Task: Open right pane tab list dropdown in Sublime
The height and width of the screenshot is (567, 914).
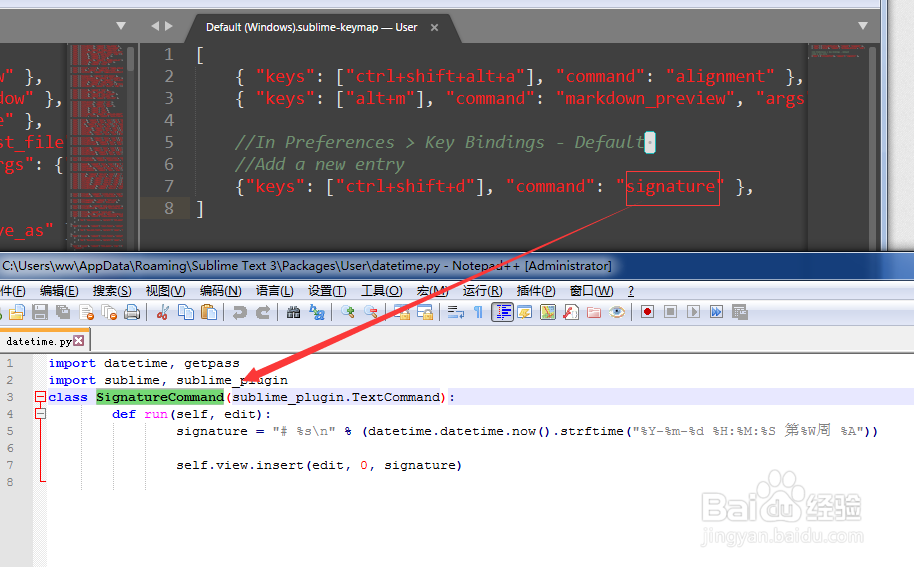Action: pos(863,26)
